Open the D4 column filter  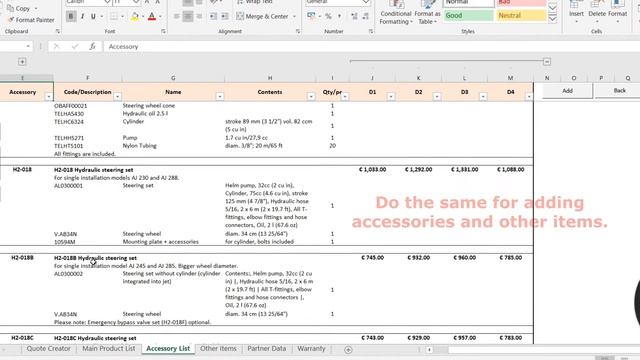(x=529, y=96)
